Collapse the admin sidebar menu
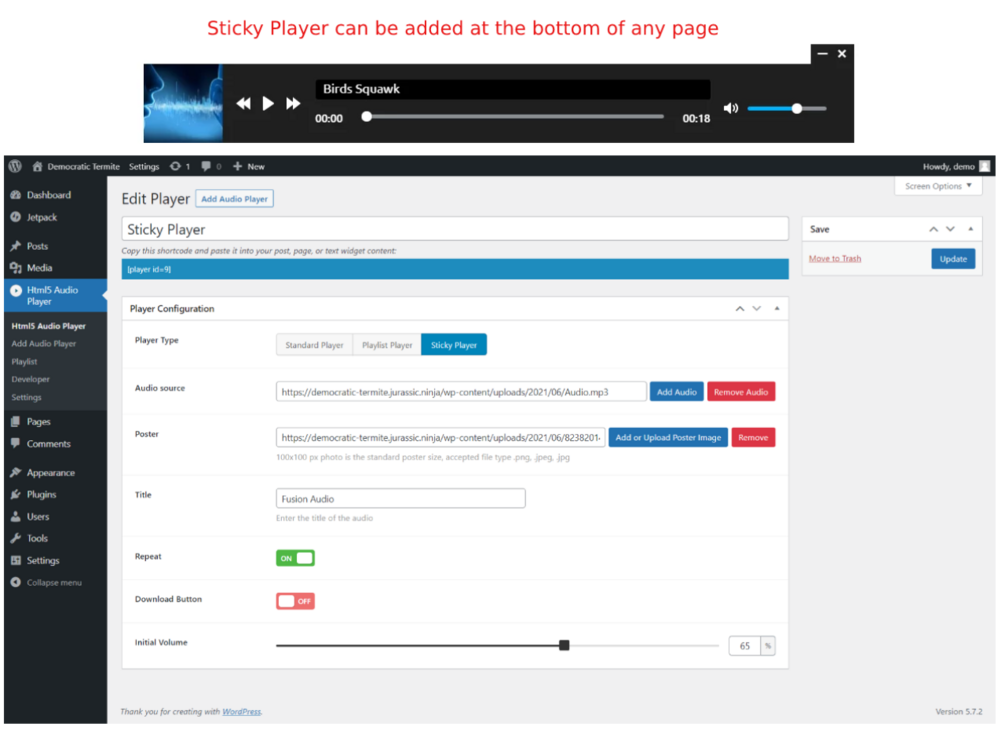 pyautogui.click(x=55, y=583)
